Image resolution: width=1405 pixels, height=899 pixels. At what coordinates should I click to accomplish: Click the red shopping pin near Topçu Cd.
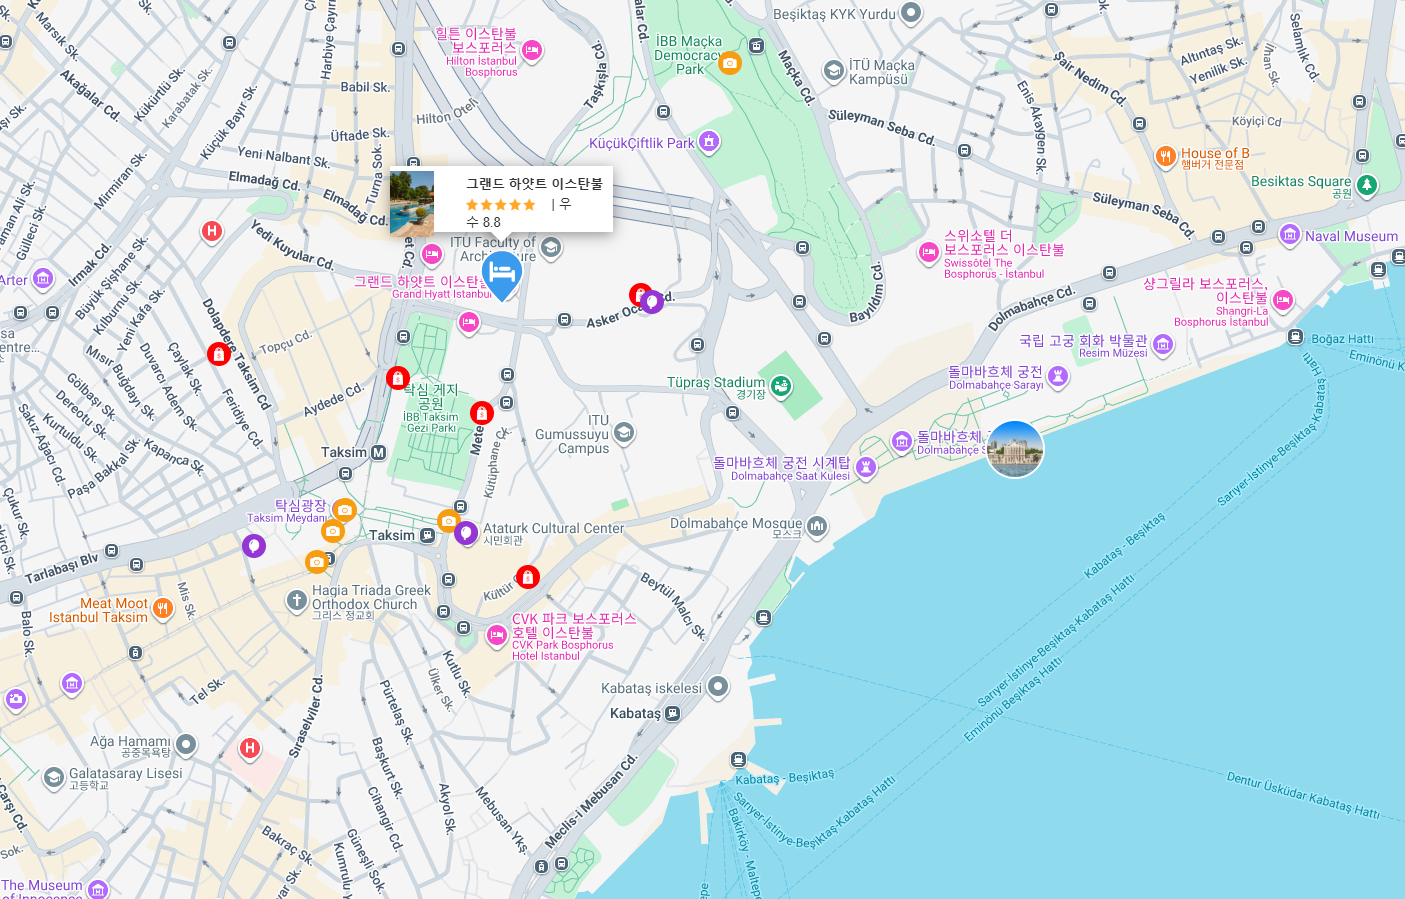pos(219,354)
